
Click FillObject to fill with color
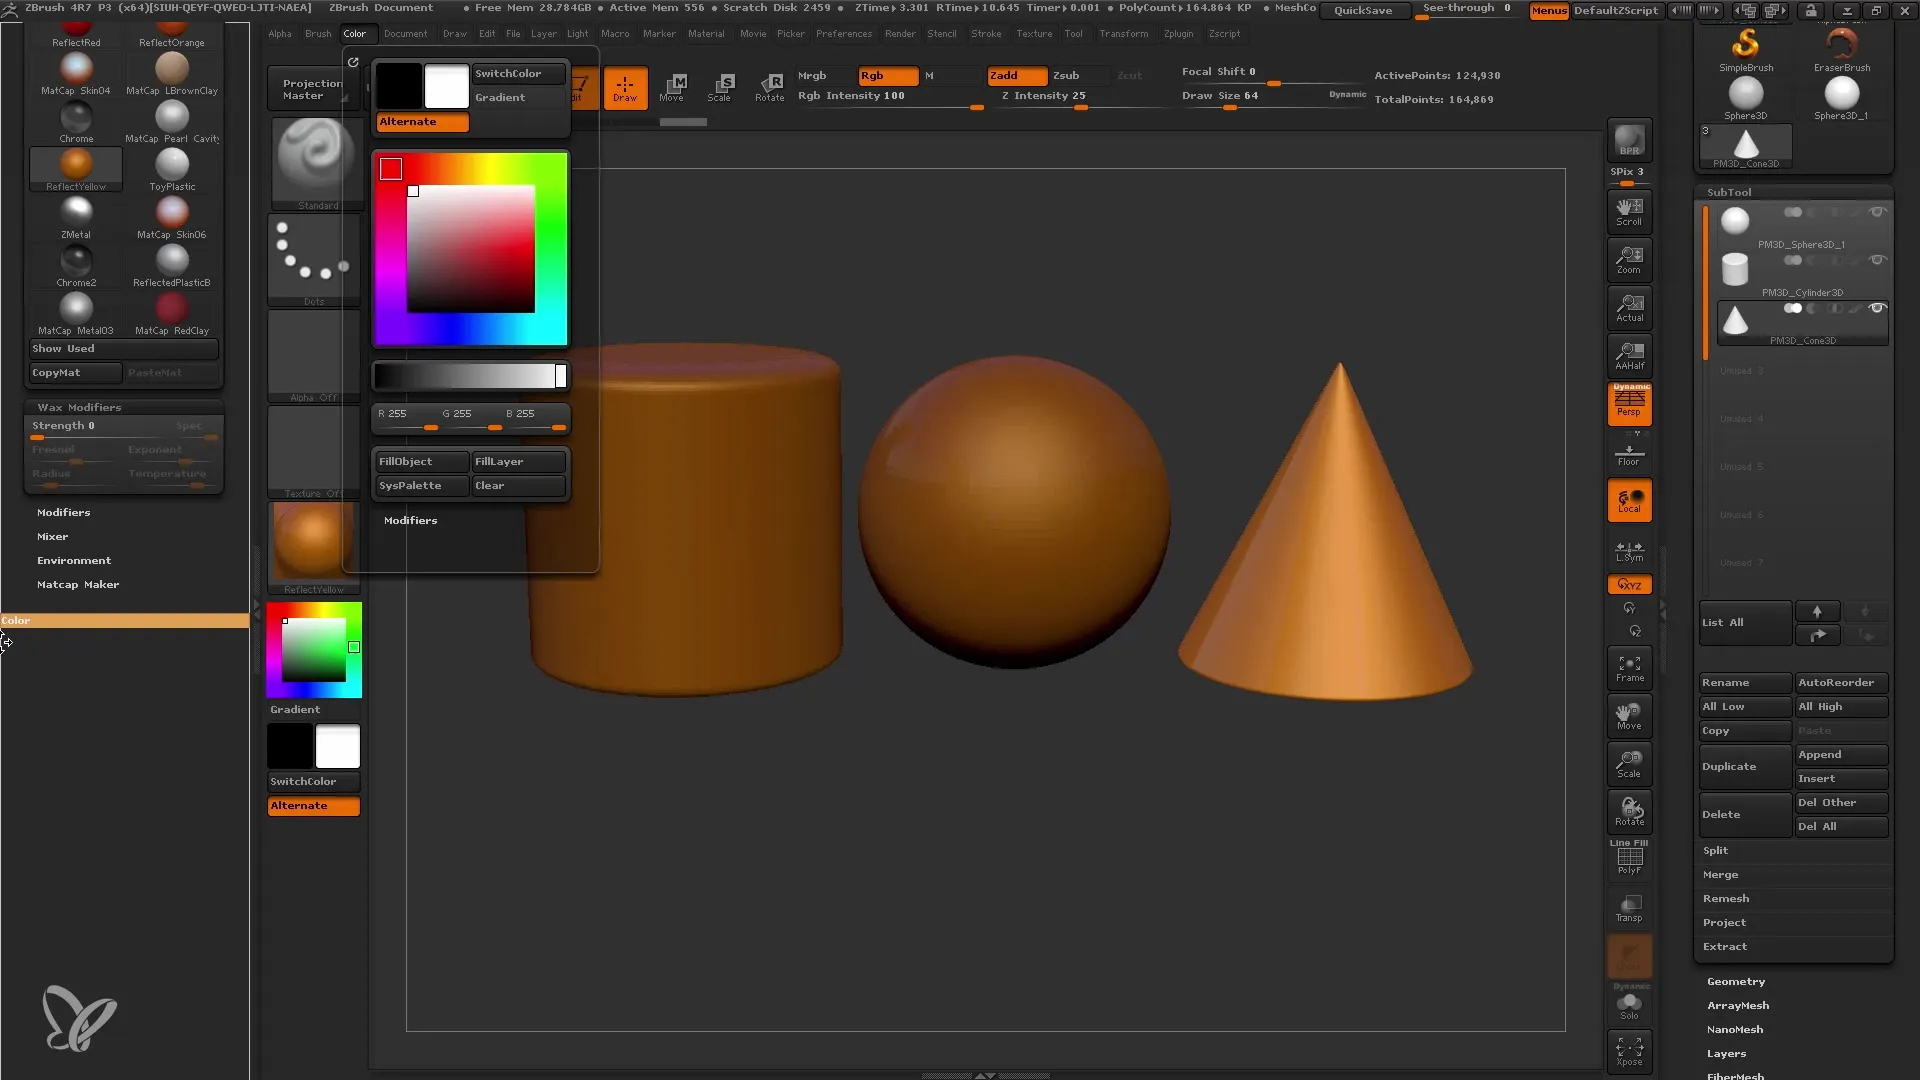421,462
